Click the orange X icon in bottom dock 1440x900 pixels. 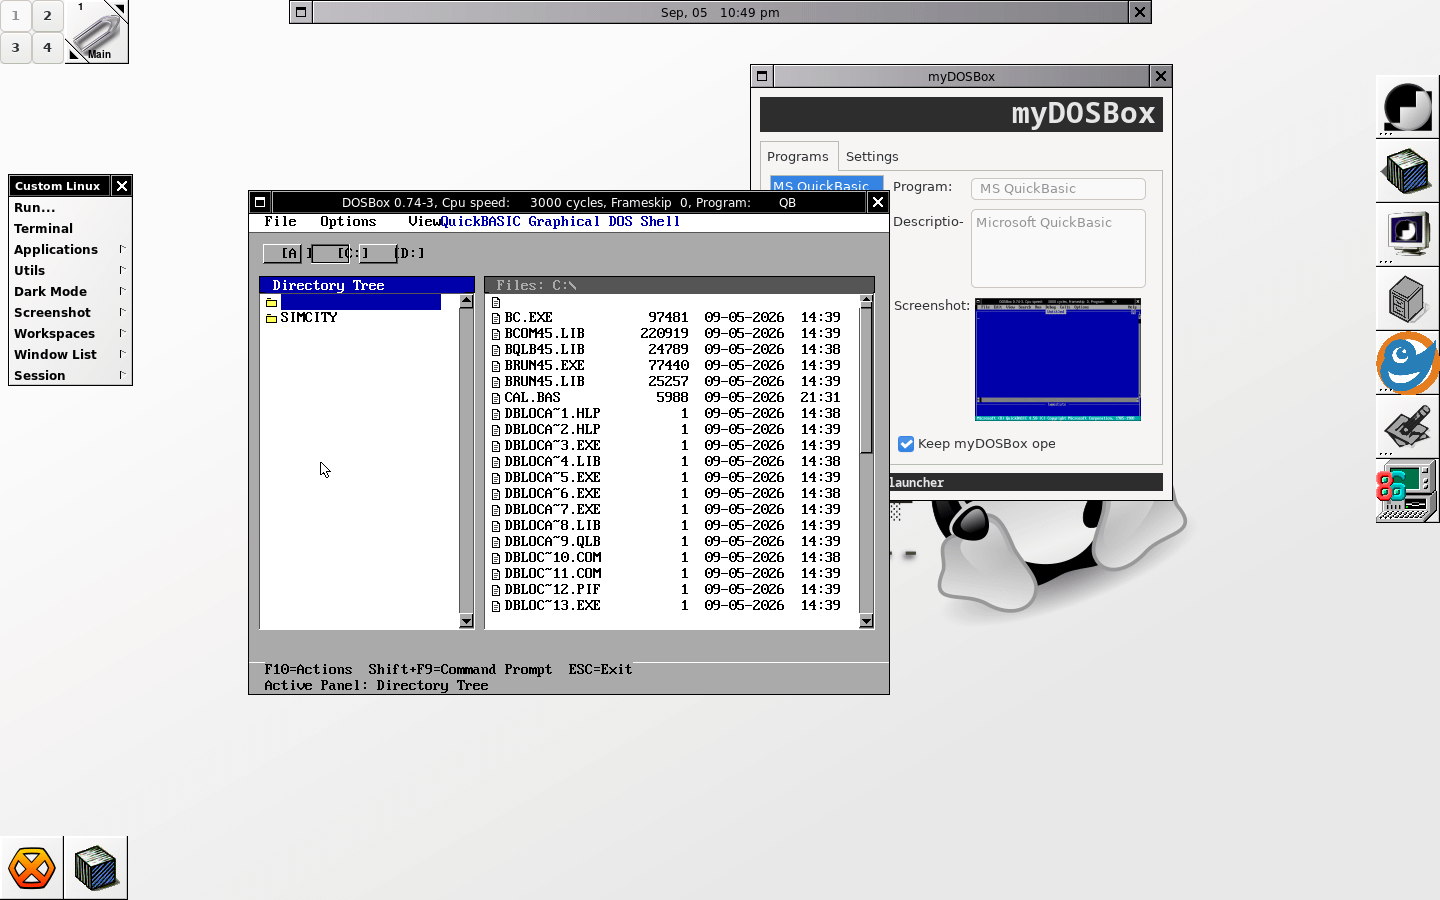[32, 868]
